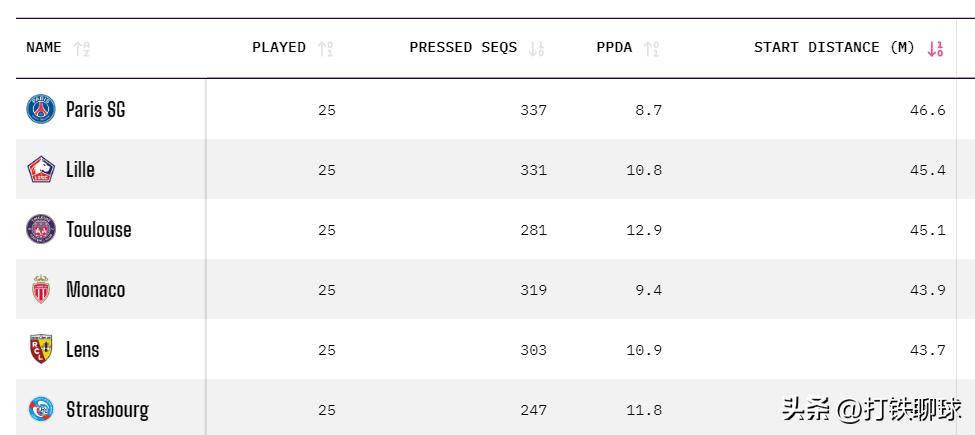Click Paris SG's PPDA value 8.7
The height and width of the screenshot is (435, 975).
[x=648, y=110]
